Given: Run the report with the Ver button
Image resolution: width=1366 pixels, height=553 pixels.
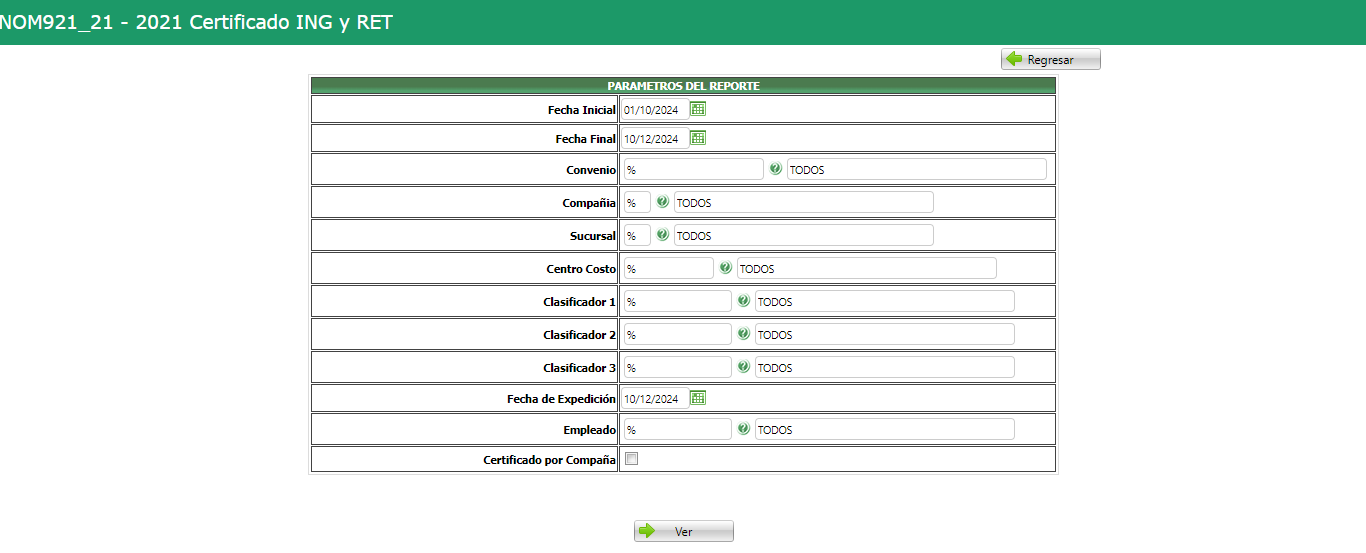Looking at the screenshot, I should 684,531.
